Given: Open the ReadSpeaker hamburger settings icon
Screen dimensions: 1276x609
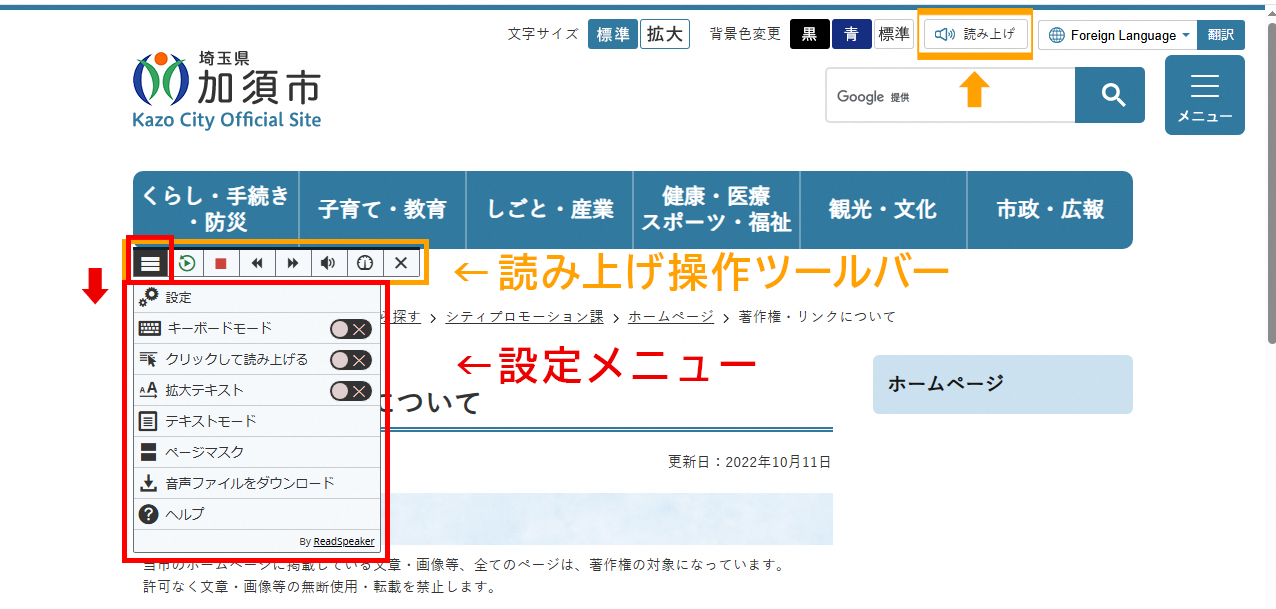Looking at the screenshot, I should pyautogui.click(x=149, y=262).
